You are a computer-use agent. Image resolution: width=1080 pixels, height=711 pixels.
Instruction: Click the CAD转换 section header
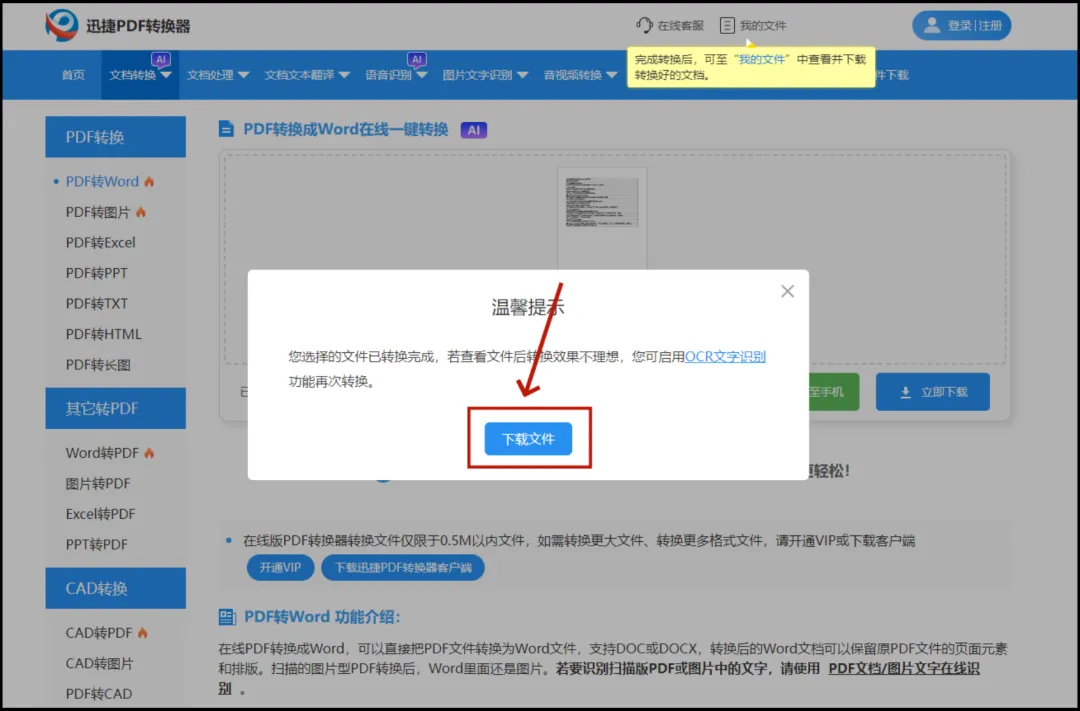(x=116, y=588)
